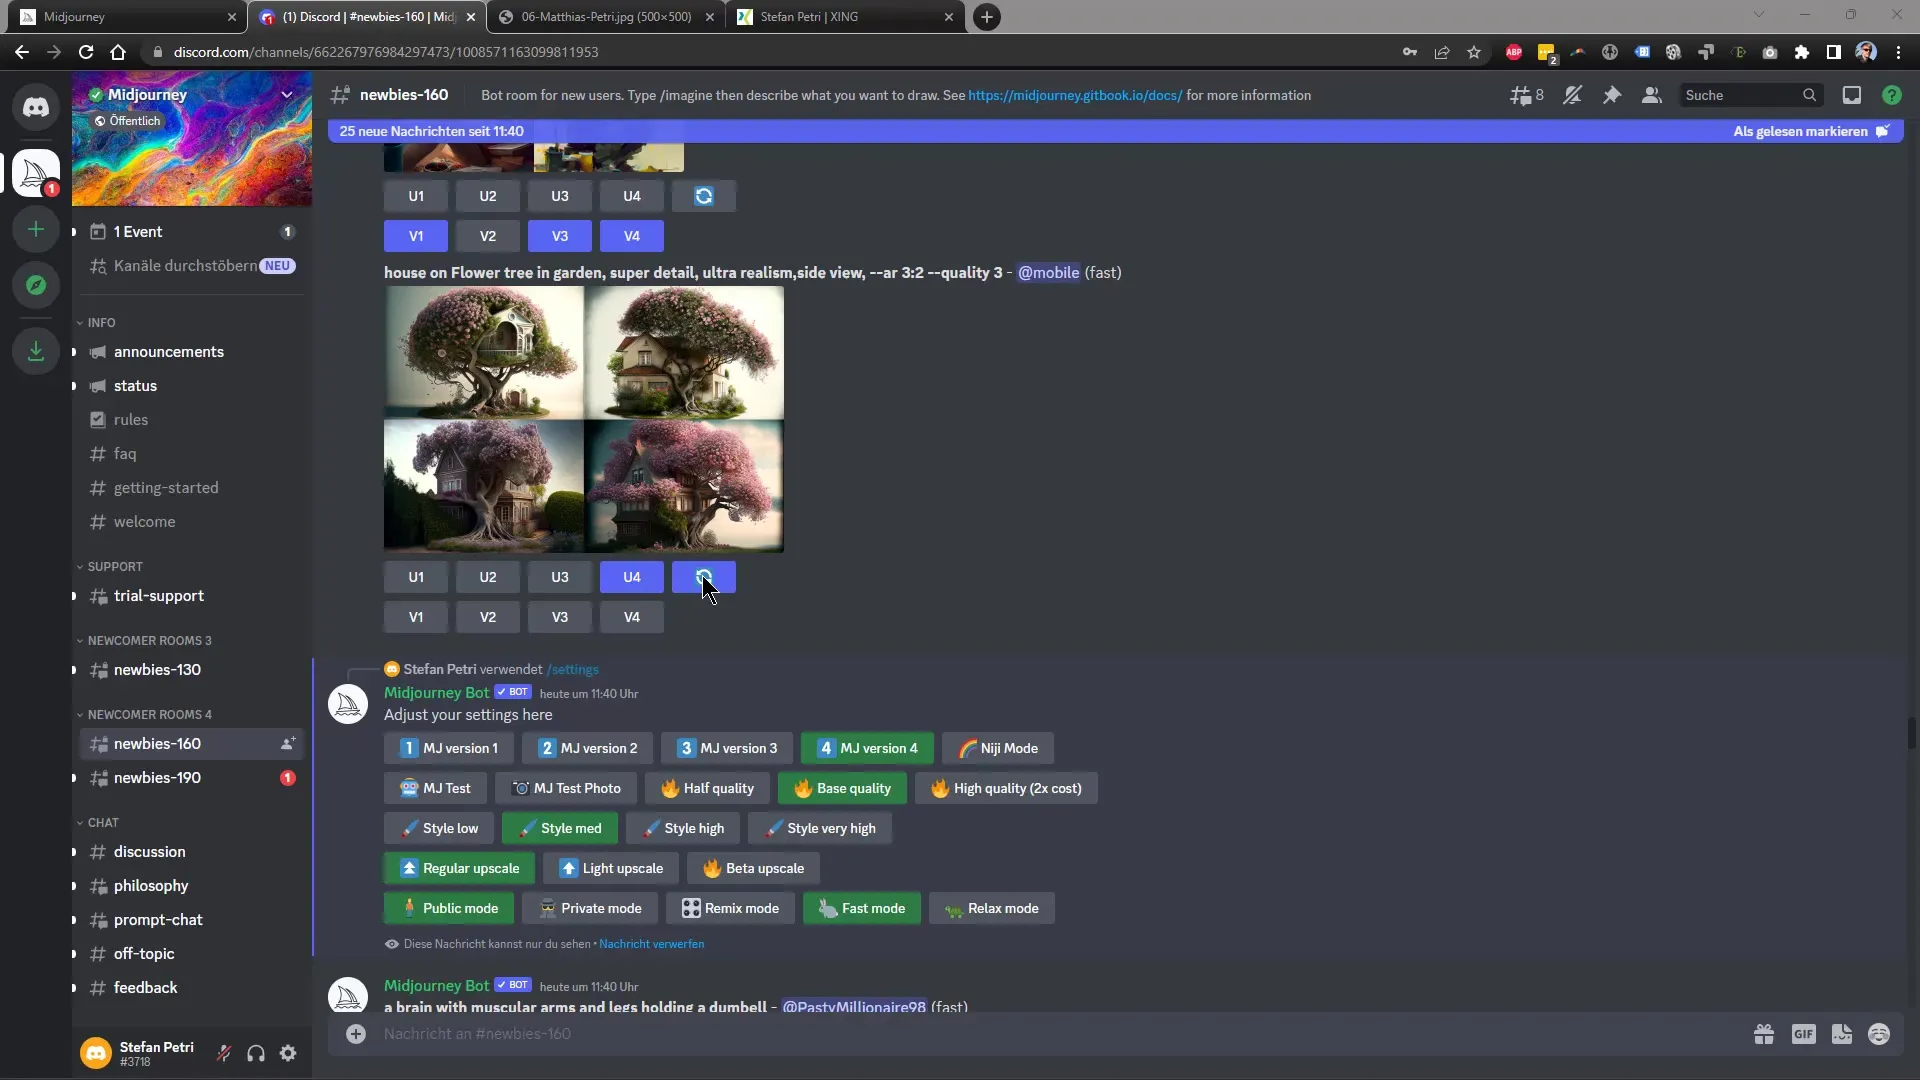Image resolution: width=1920 pixels, height=1080 pixels.
Task: Bookmark page with star icon
Action: 1474,52
